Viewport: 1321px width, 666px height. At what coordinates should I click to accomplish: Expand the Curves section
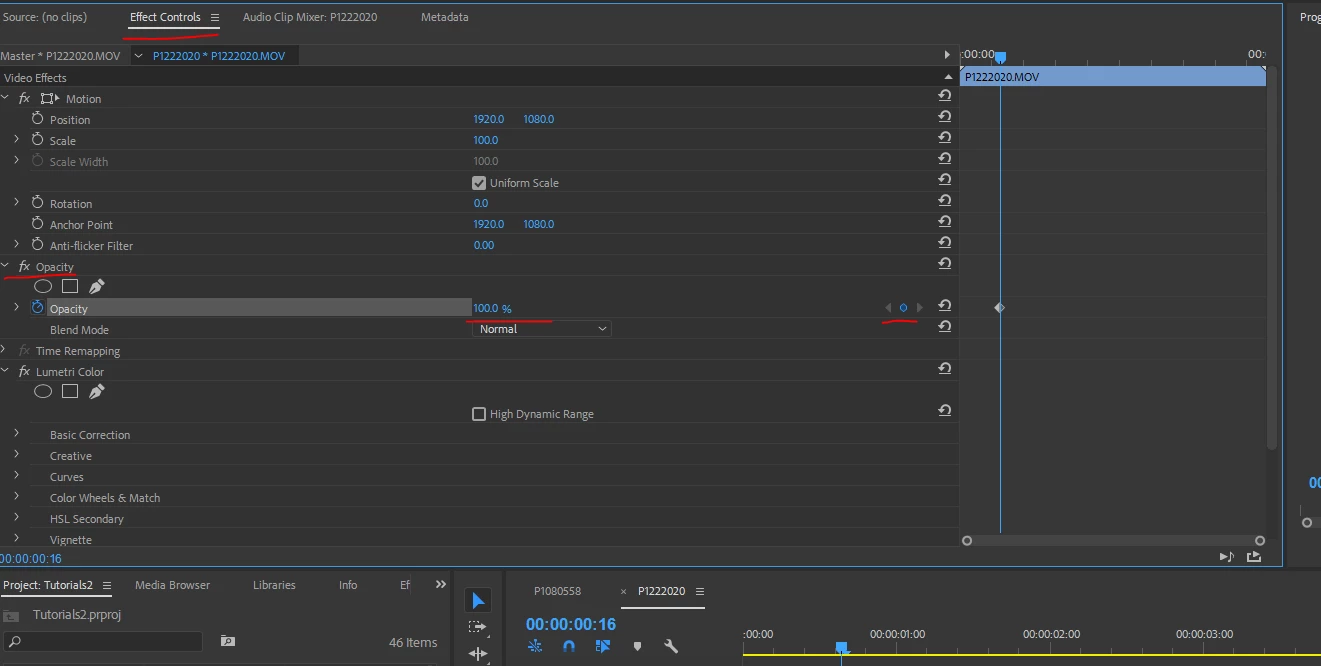[x=16, y=475]
